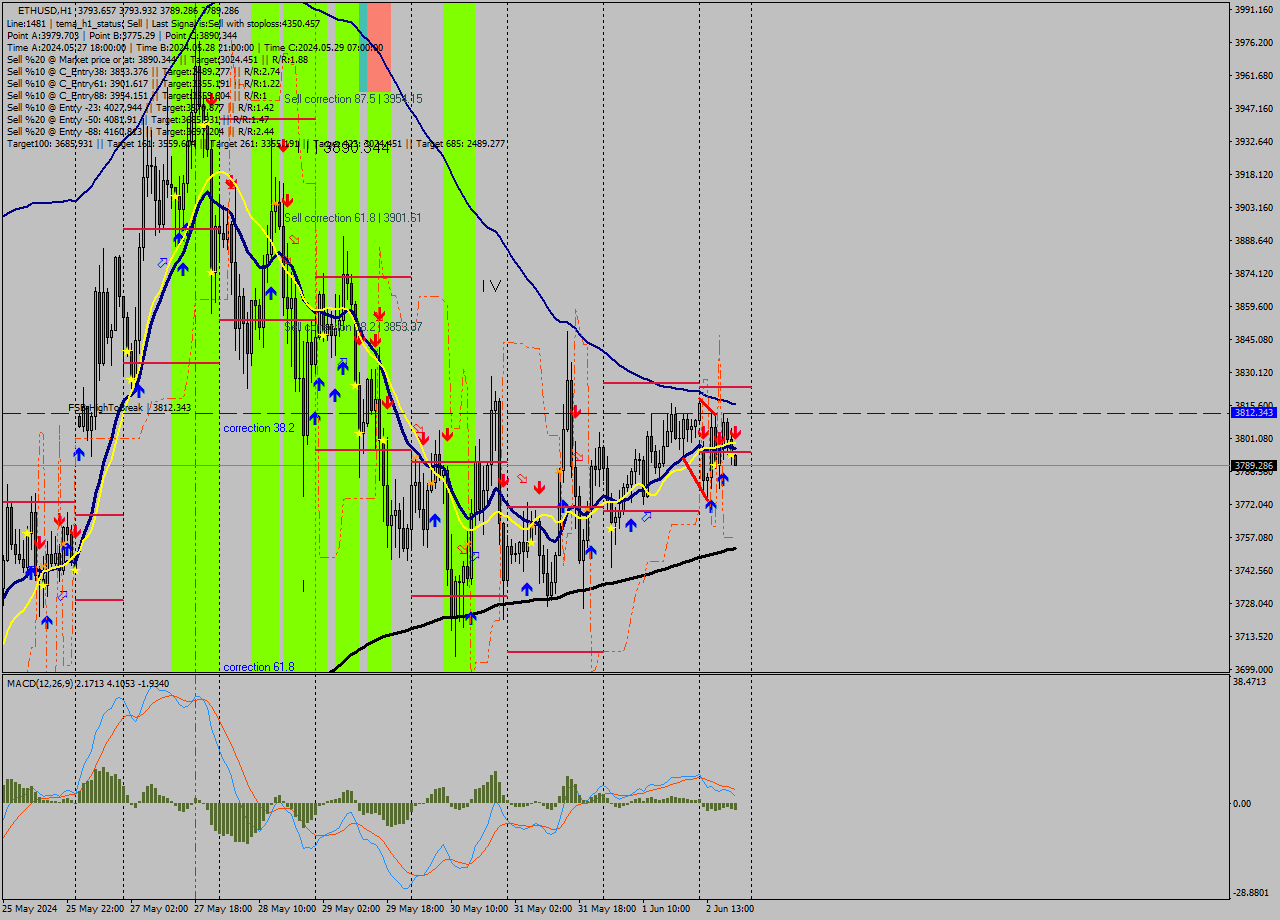Viewport: 1280px width, 920px height.
Task: Click 3859.600 on the price scale
Action: 1253,306
